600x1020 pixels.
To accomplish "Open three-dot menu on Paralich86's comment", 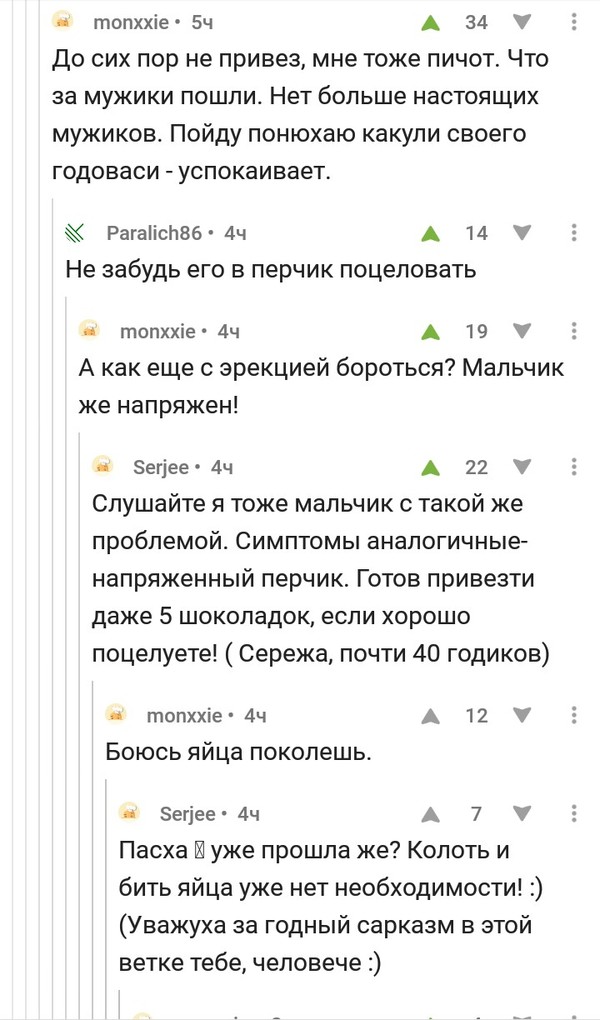I will point(574,233).
